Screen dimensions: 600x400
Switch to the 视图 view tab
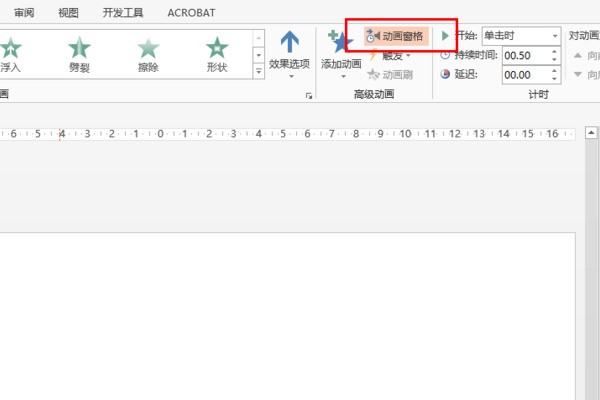pyautogui.click(x=68, y=12)
